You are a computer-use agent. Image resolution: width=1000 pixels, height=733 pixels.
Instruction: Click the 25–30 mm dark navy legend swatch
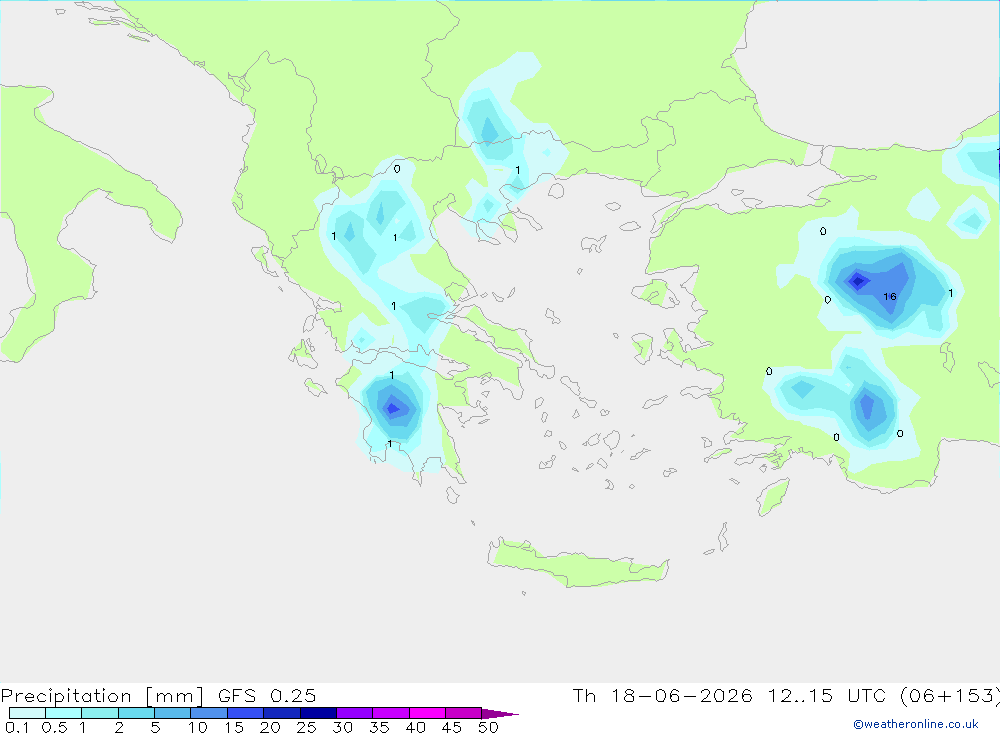318,713
